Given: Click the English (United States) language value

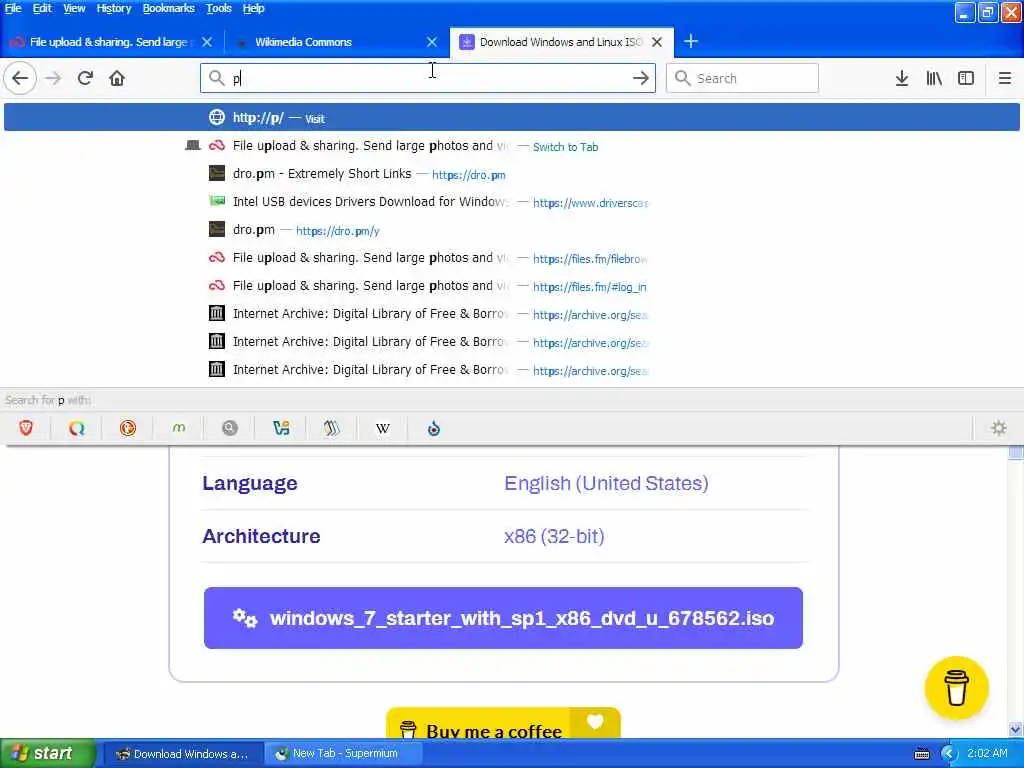Looking at the screenshot, I should pyautogui.click(x=606, y=483).
